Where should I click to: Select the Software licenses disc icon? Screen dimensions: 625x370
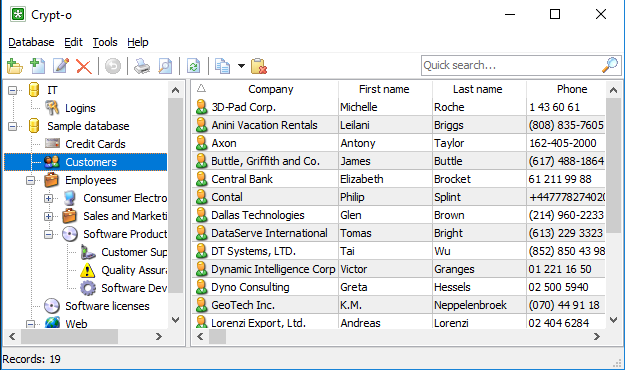tap(52, 306)
